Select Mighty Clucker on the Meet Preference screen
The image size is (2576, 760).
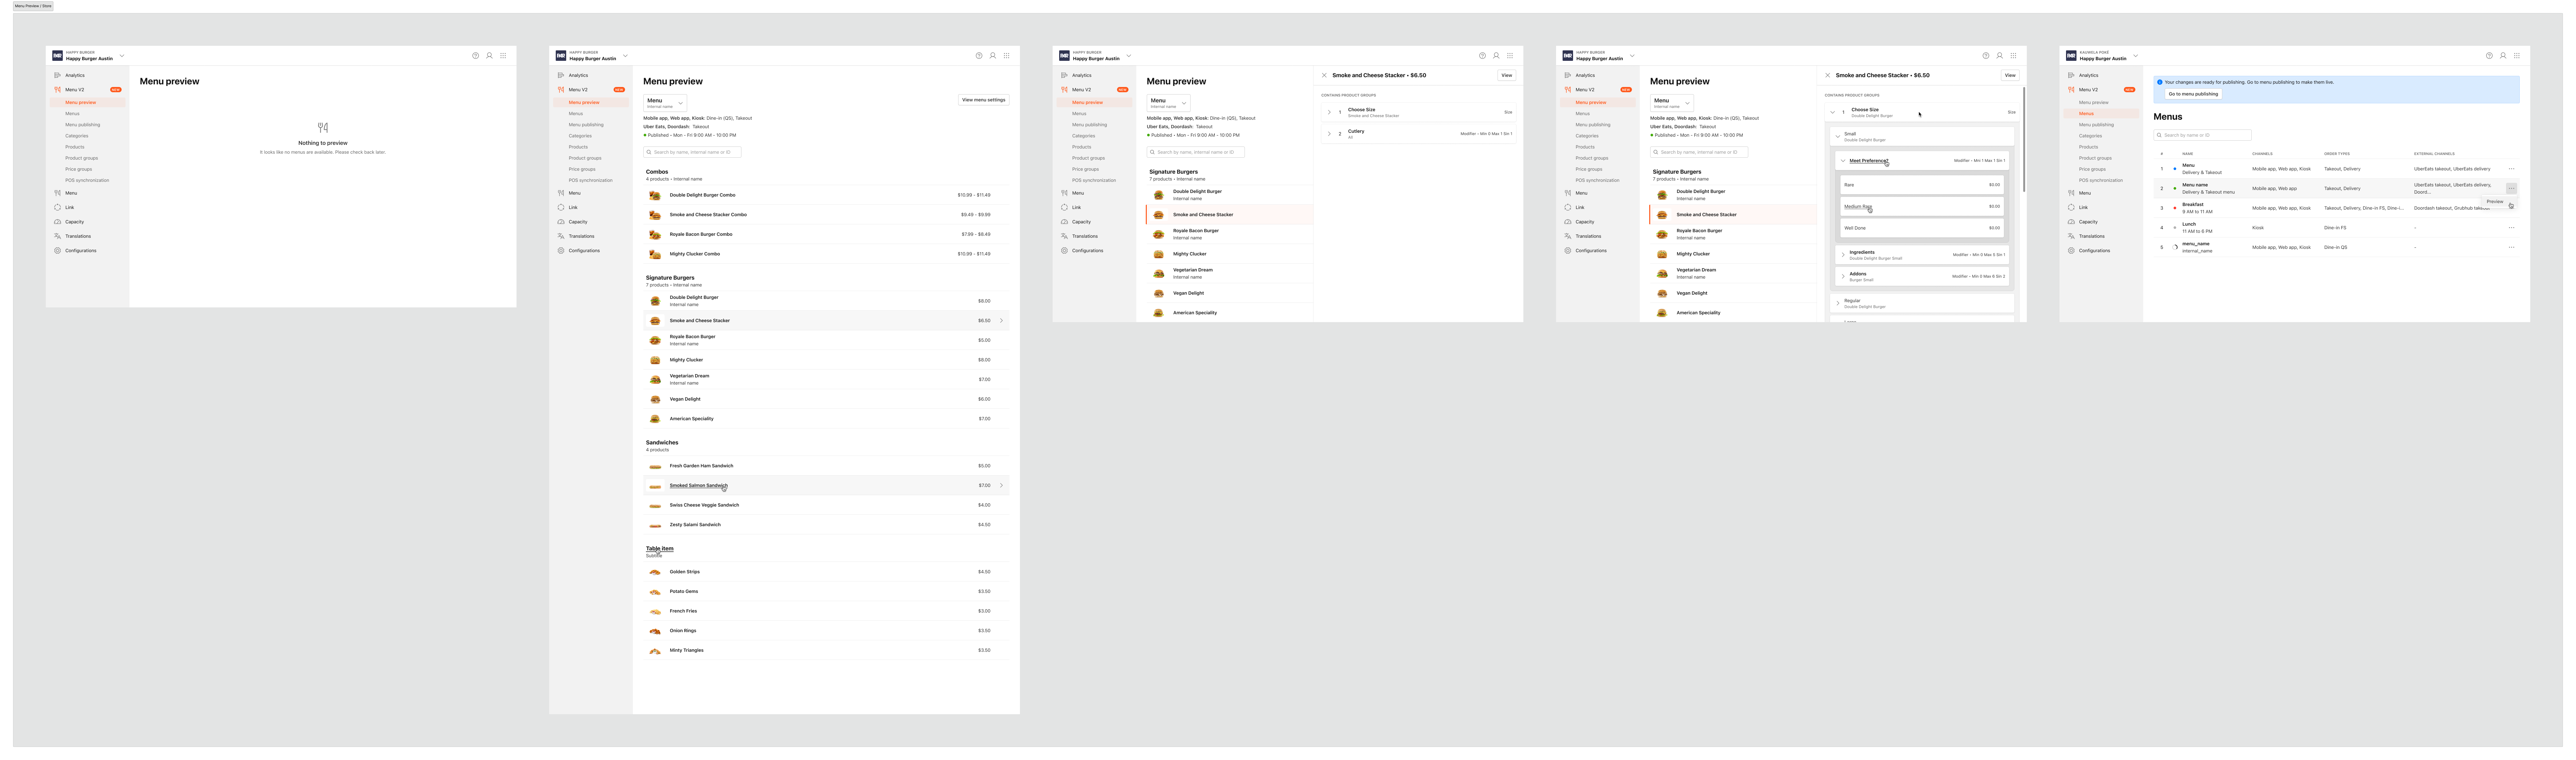click(x=1733, y=254)
